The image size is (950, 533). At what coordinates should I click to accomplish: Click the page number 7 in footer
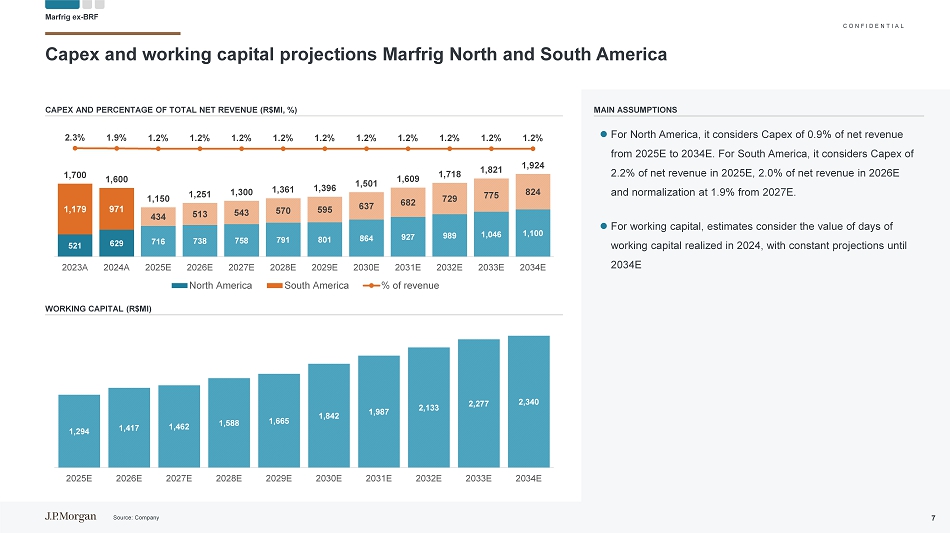click(x=933, y=517)
